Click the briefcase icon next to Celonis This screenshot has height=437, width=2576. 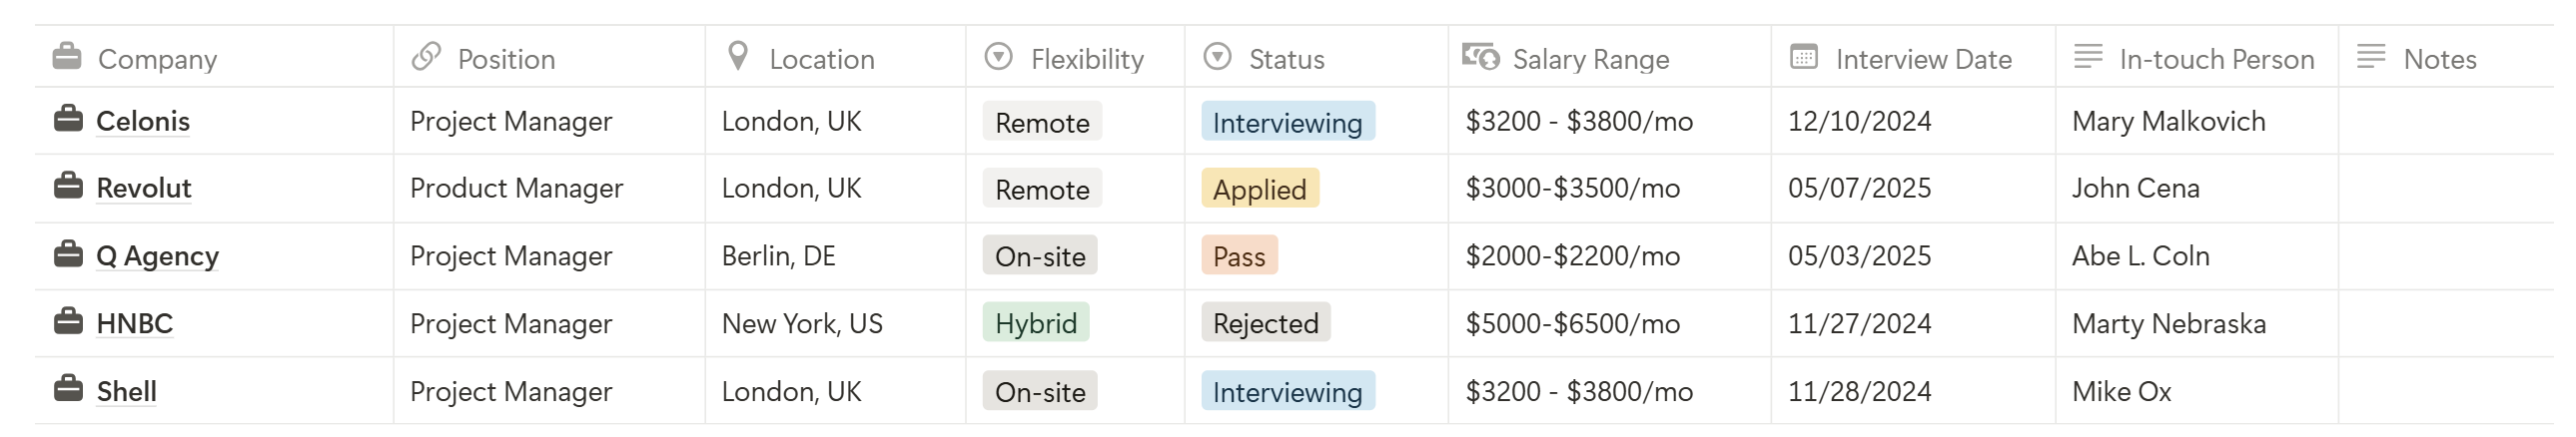click(68, 119)
